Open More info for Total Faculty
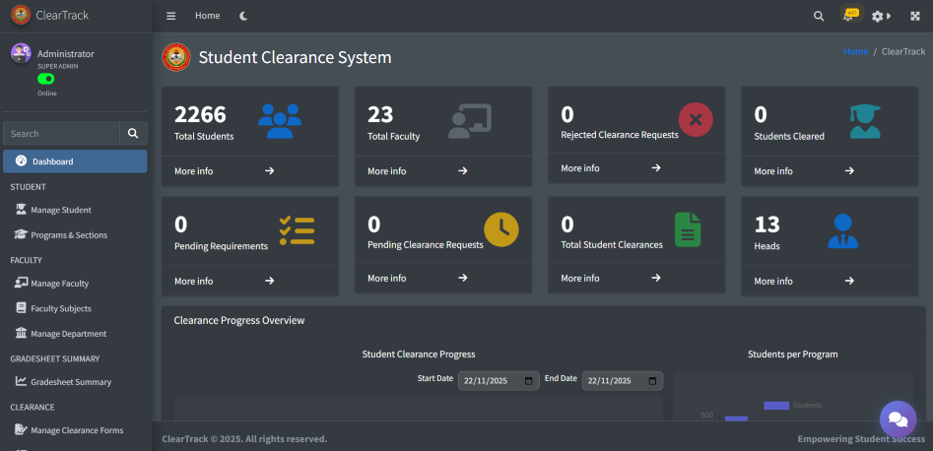 444,171
